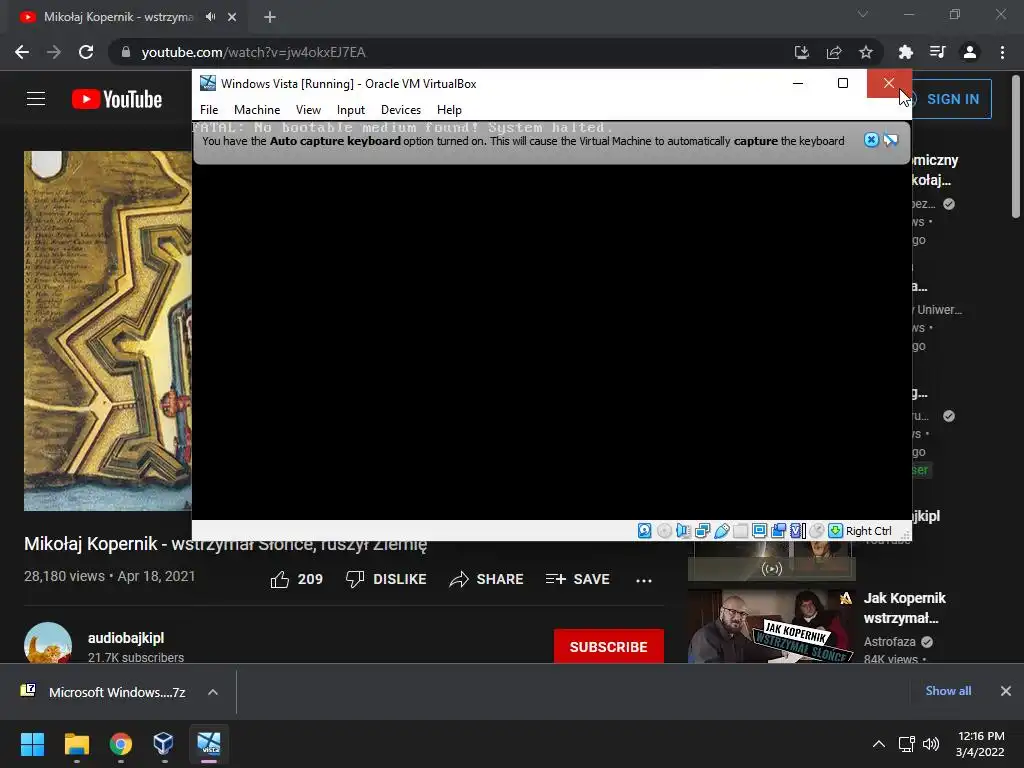Open VirtualBox Manager from taskbar
This screenshot has width=1024, height=768.
pyautogui.click(x=163, y=744)
